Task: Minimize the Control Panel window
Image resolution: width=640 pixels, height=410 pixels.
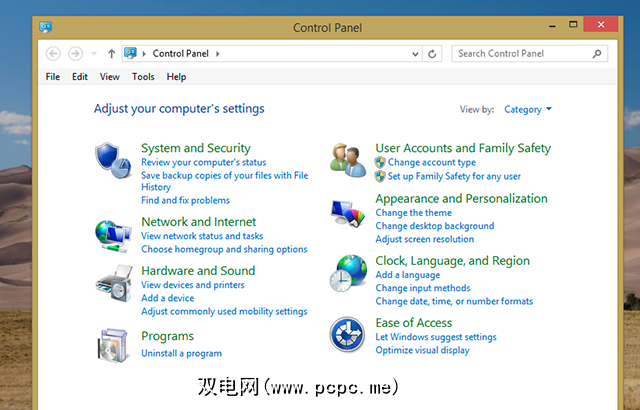Action: tap(552, 27)
